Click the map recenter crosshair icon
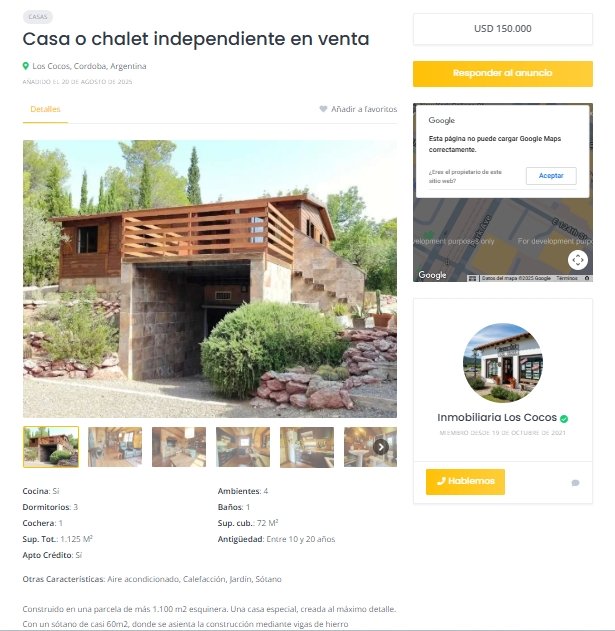615x631 pixels. coord(578,260)
